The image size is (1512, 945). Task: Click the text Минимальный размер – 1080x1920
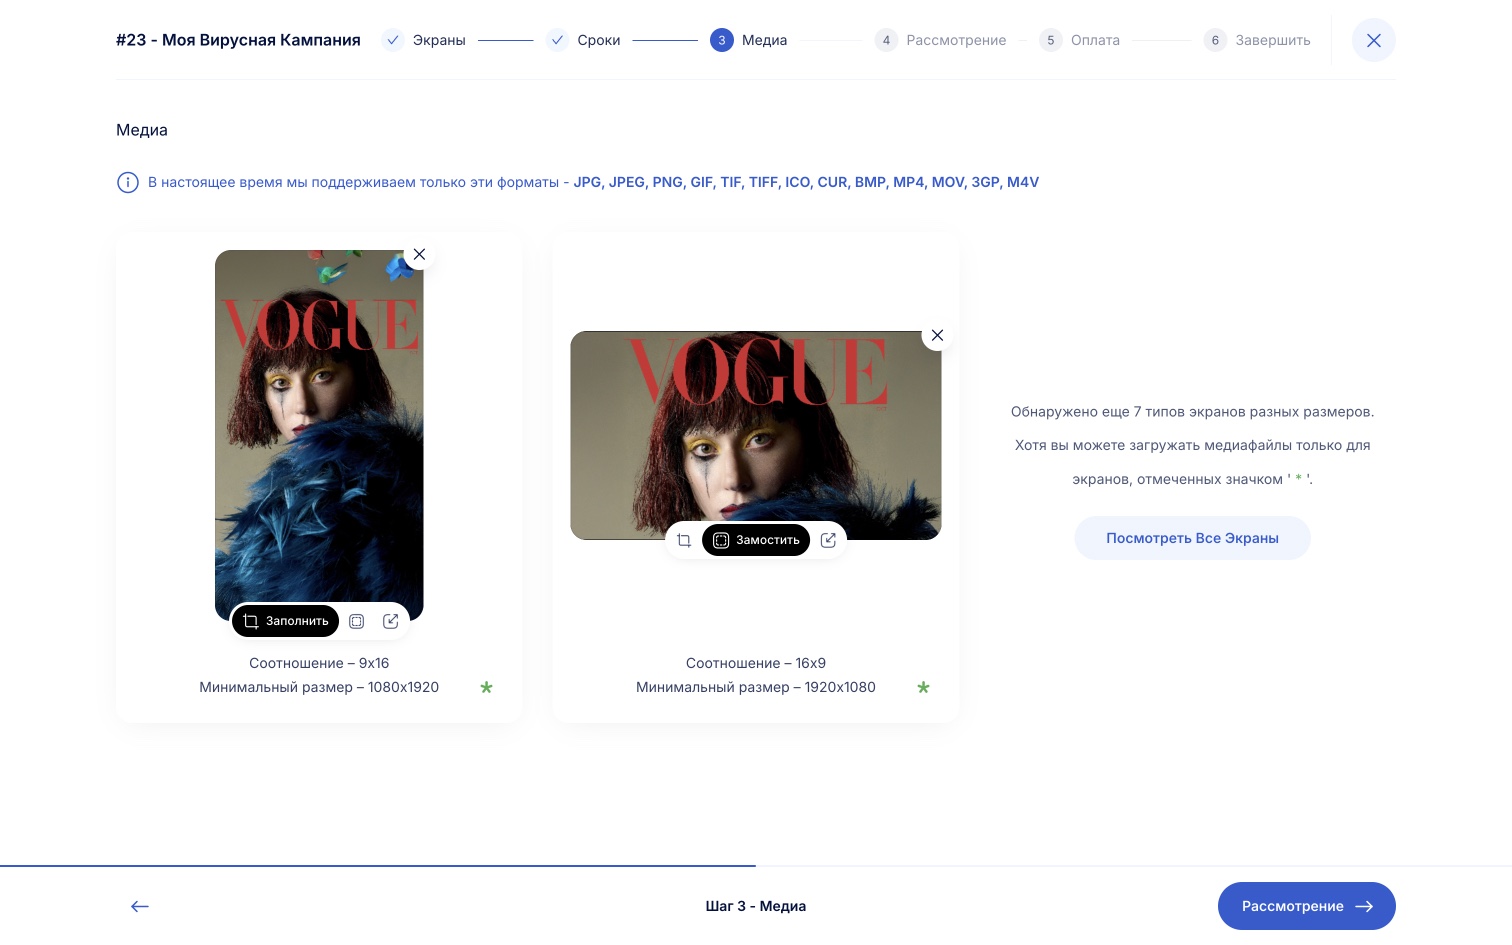point(319,687)
